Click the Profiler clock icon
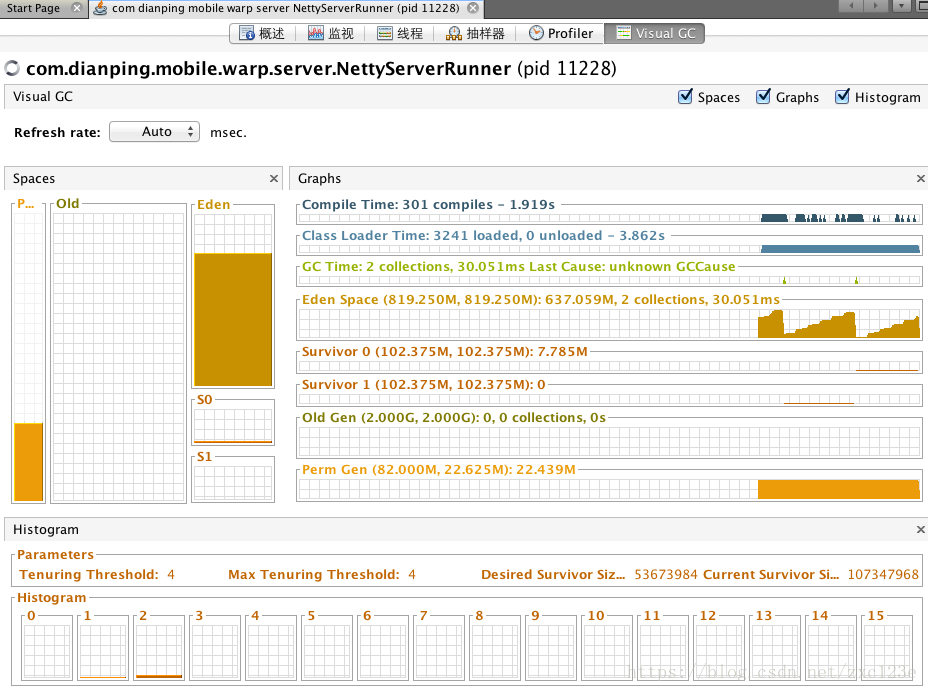928x692 pixels. [x=536, y=33]
